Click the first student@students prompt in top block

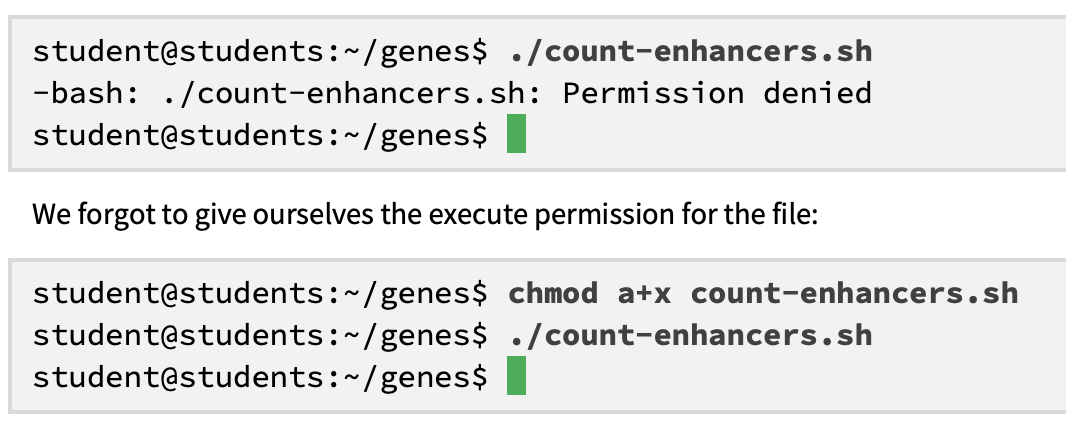[x=260, y=52]
